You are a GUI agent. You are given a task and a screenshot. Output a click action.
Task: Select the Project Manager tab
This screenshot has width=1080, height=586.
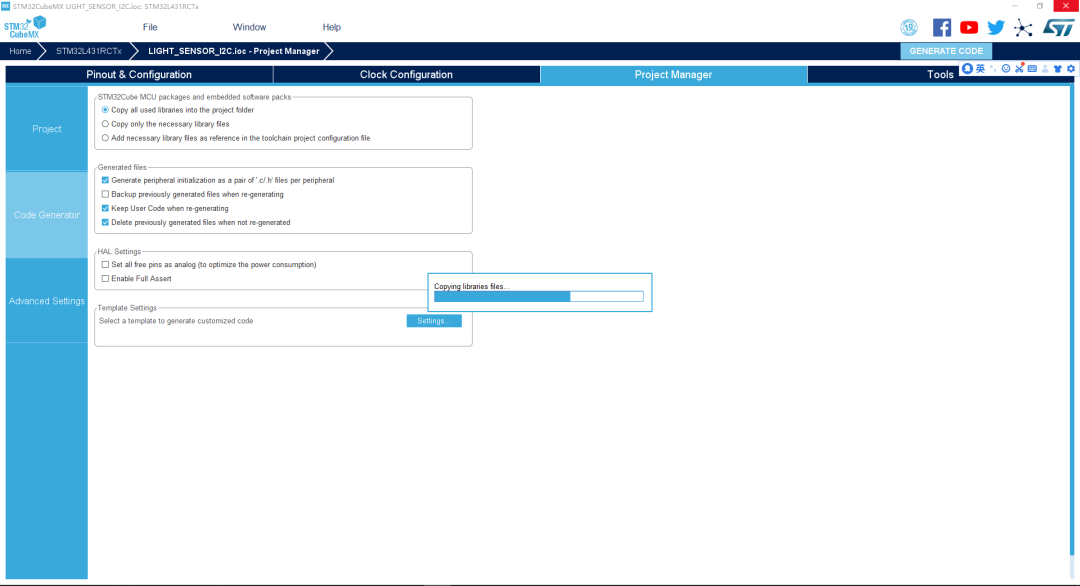pyautogui.click(x=674, y=74)
